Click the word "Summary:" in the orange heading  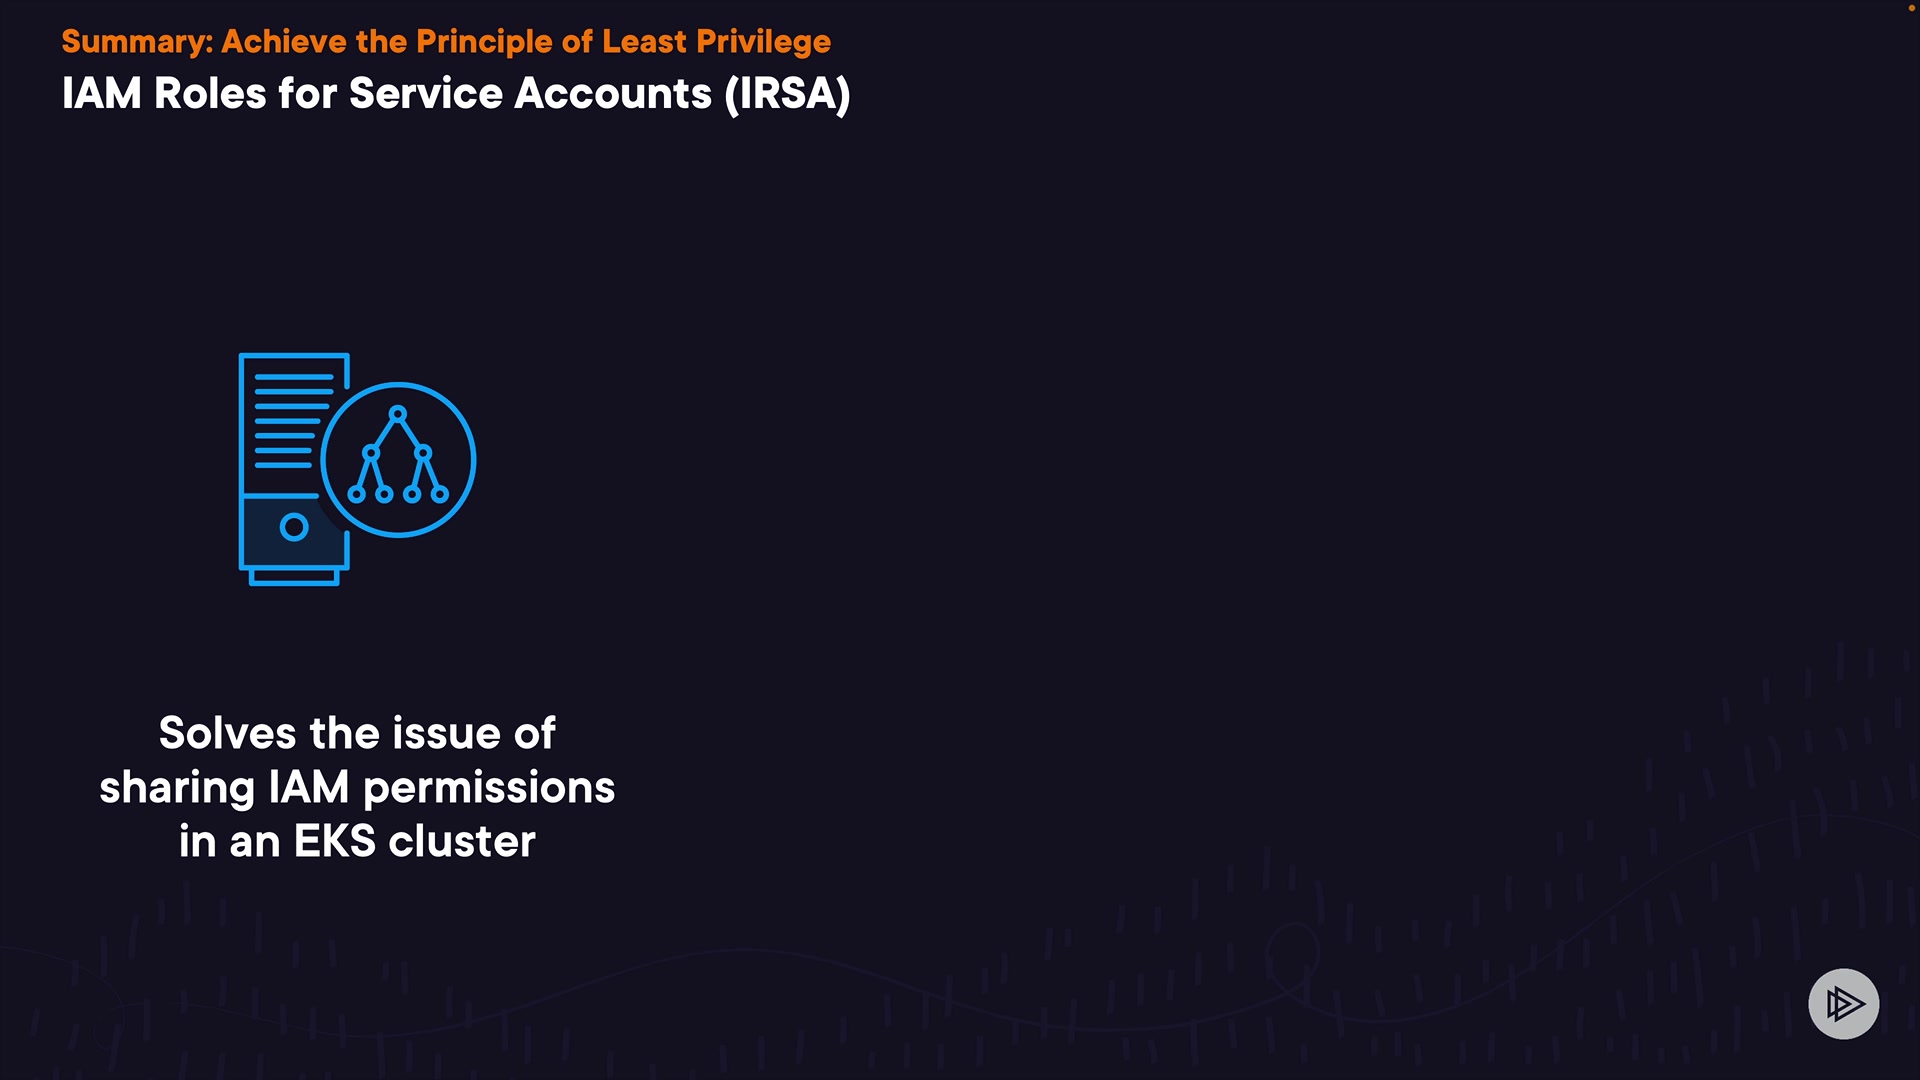point(137,42)
